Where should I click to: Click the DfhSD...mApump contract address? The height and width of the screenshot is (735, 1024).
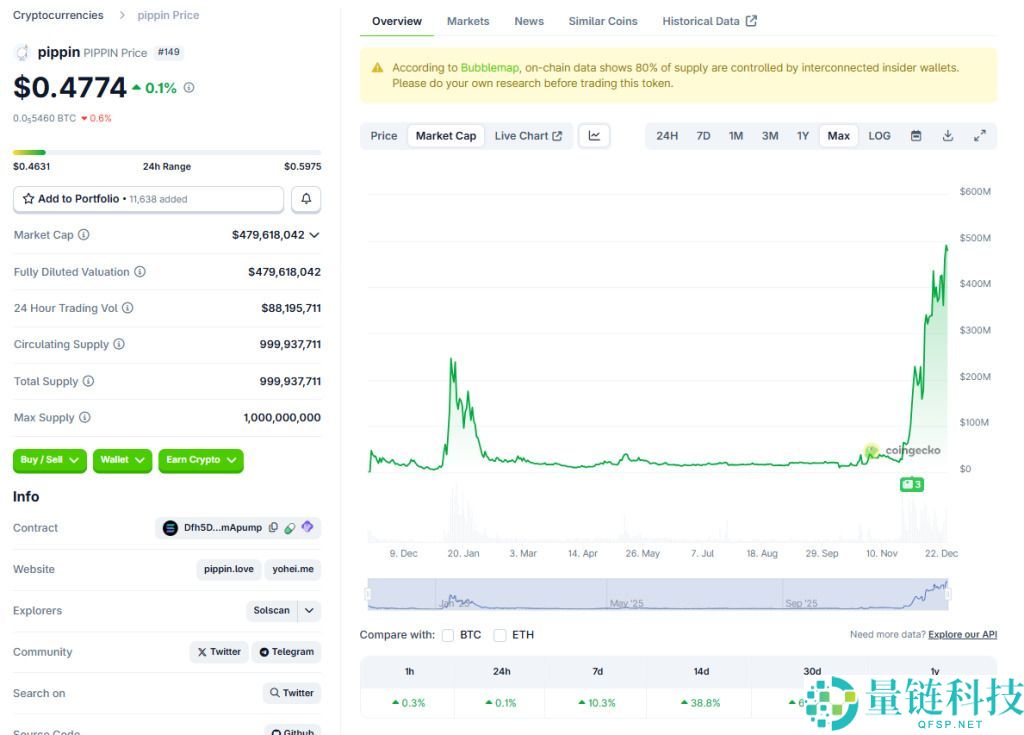pos(222,527)
